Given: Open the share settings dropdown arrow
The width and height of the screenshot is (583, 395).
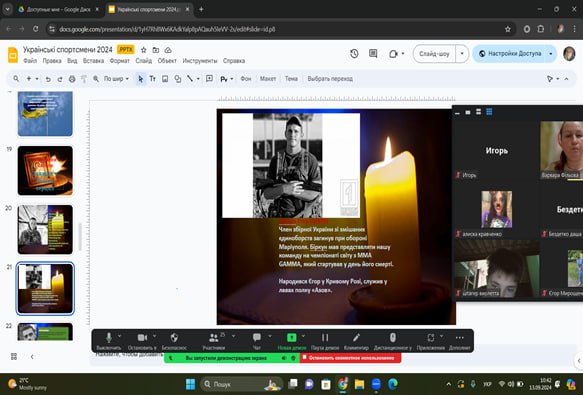Looking at the screenshot, I should [x=551, y=54].
